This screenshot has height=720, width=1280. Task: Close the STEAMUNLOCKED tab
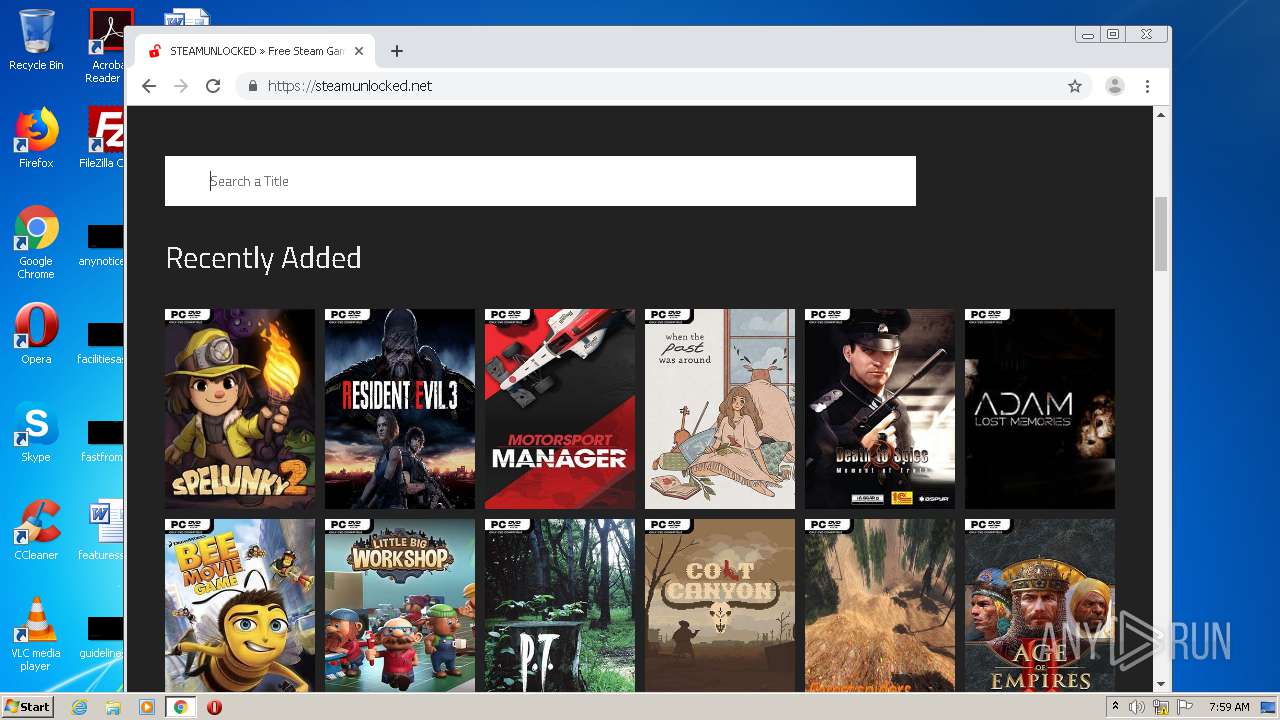pyautogui.click(x=360, y=51)
